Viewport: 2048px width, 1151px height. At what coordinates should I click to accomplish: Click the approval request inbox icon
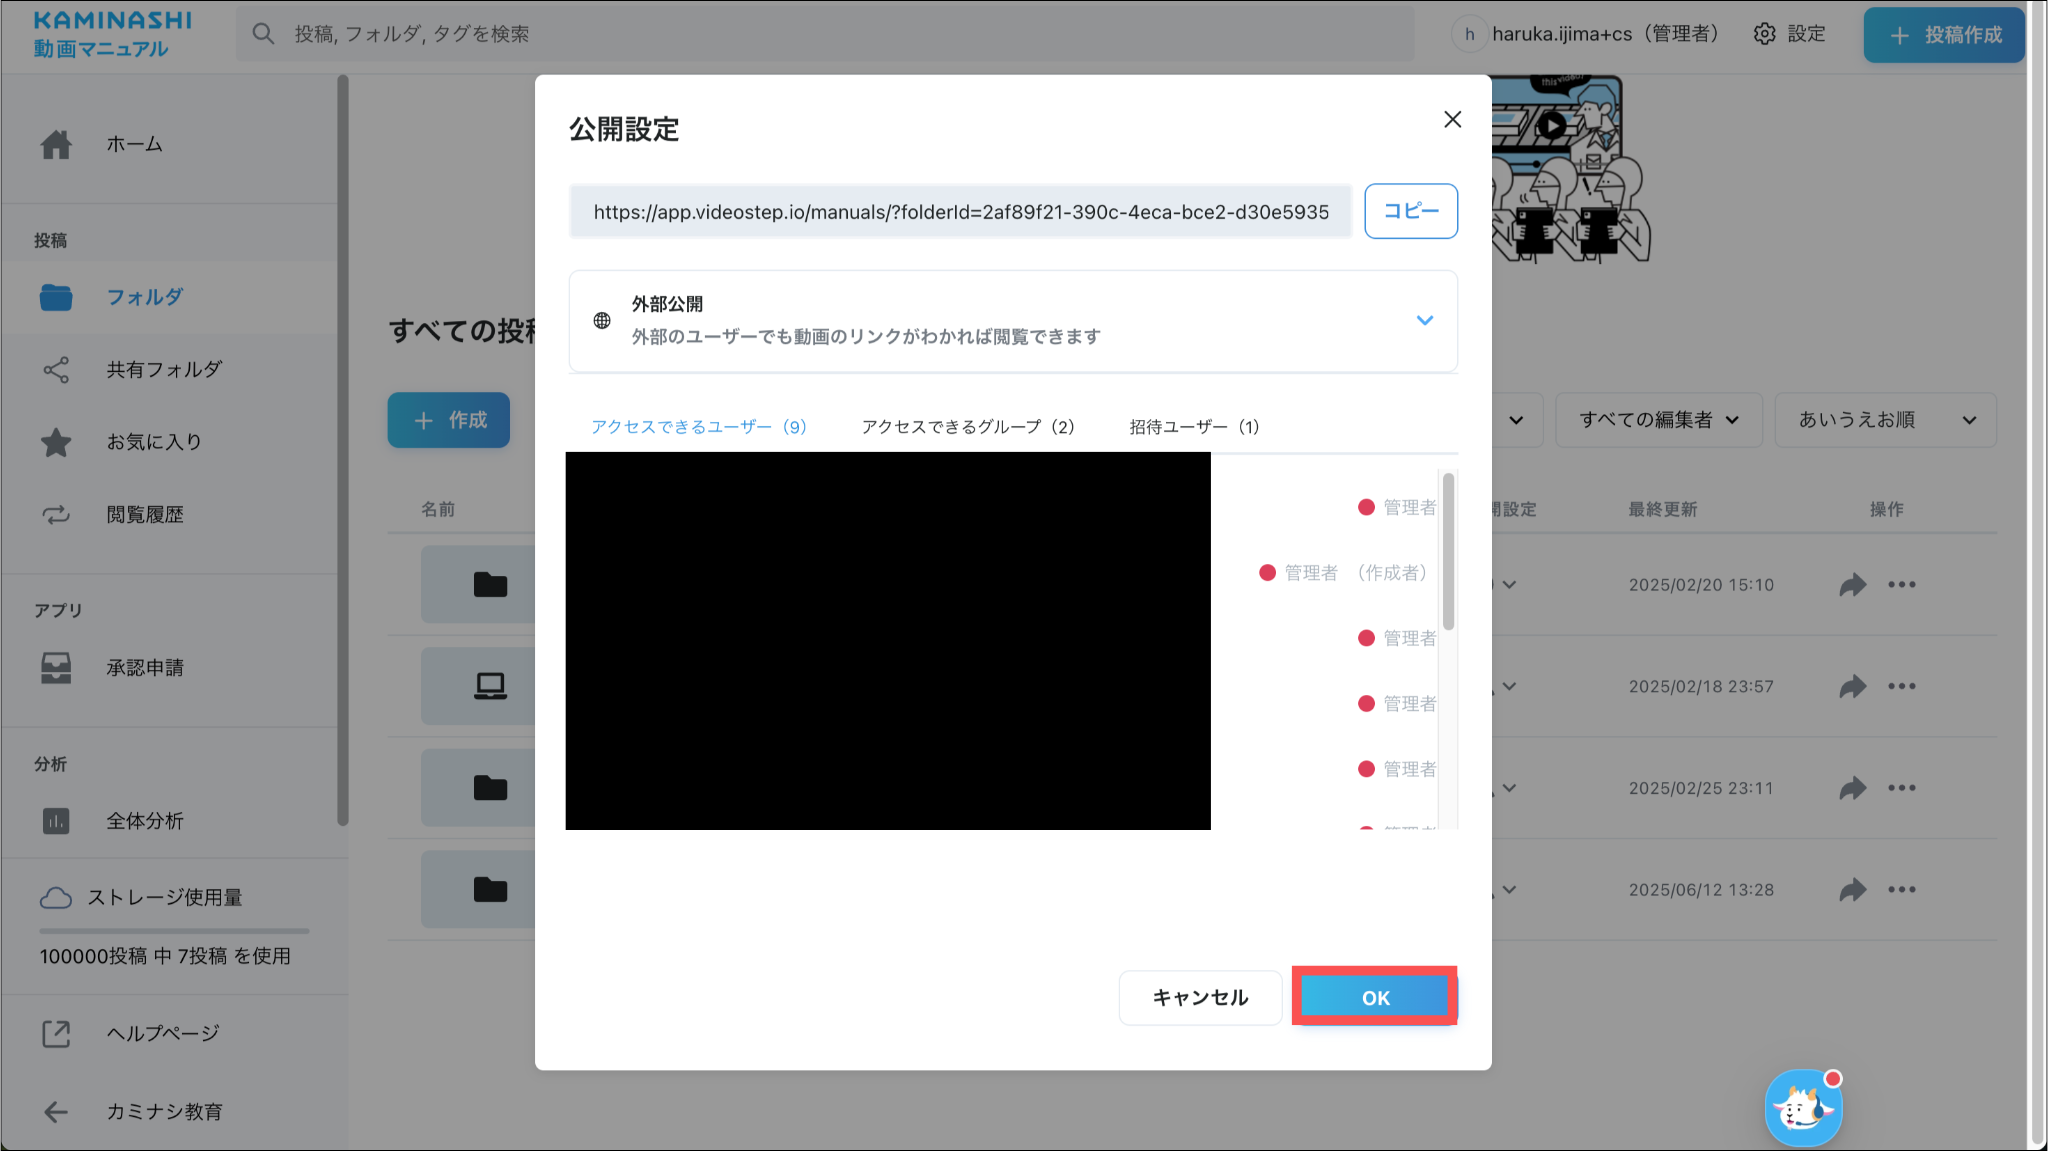[x=56, y=668]
